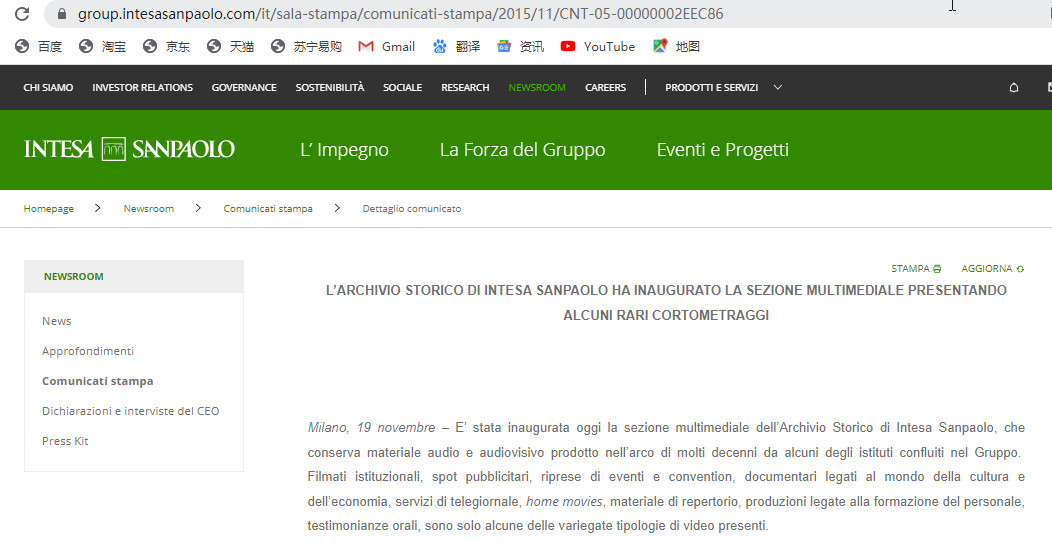Open the SOCIALE menu
This screenshot has height=553, width=1052.
[403, 87]
